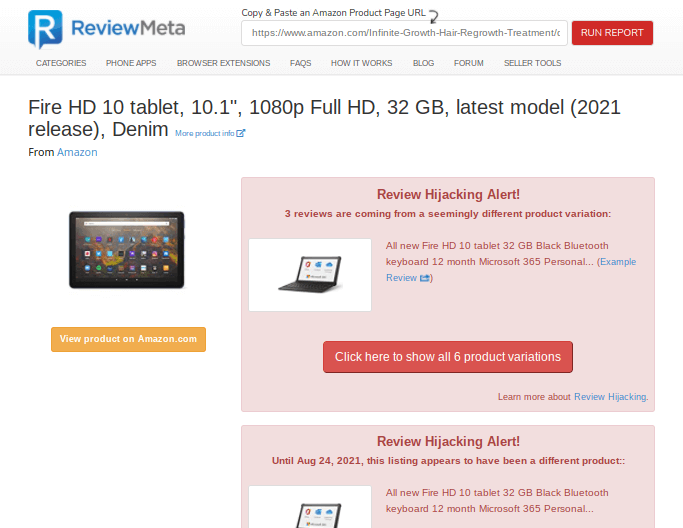
Task: Click the Fire HD 10 tablet product image
Action: pyautogui.click(x=127, y=250)
